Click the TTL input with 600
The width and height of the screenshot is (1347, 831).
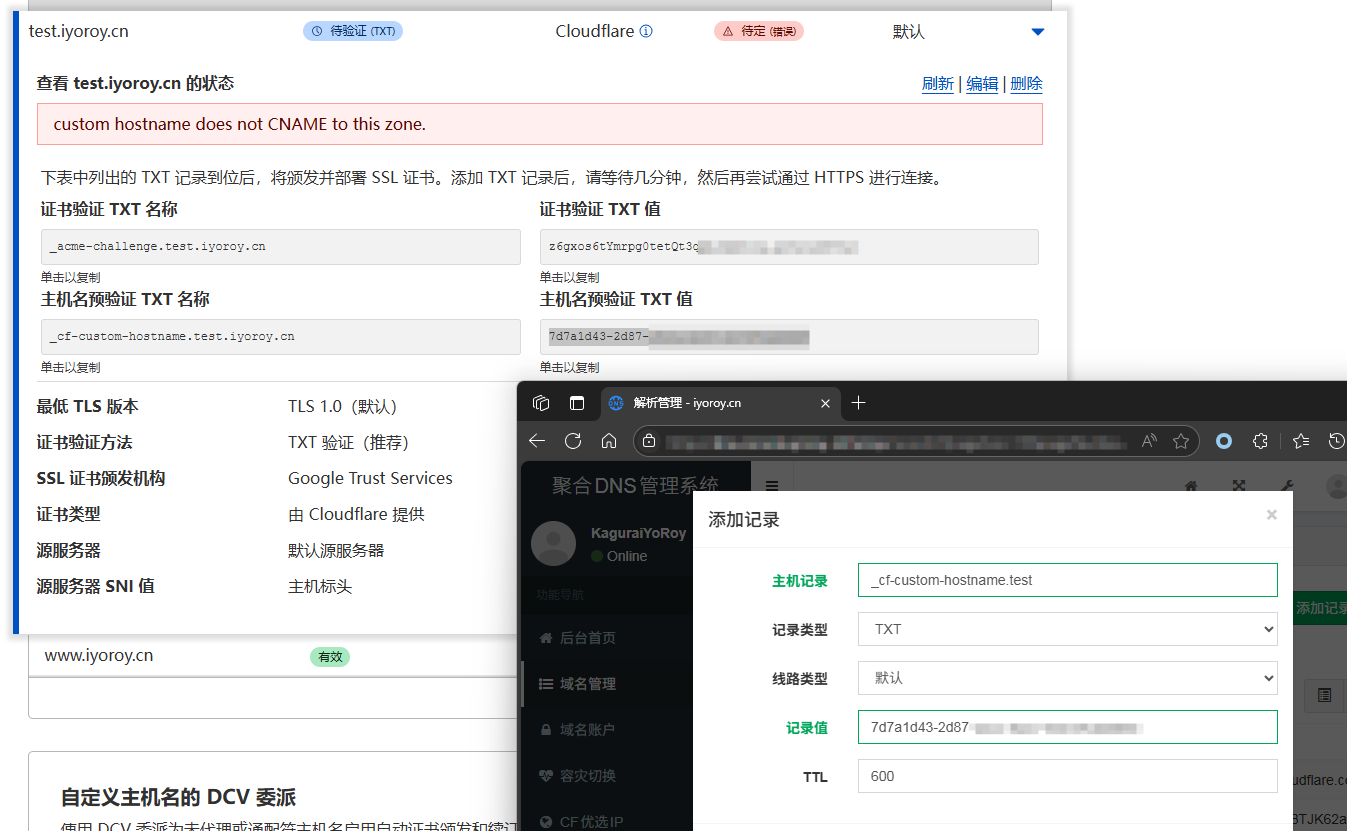(x=1067, y=776)
